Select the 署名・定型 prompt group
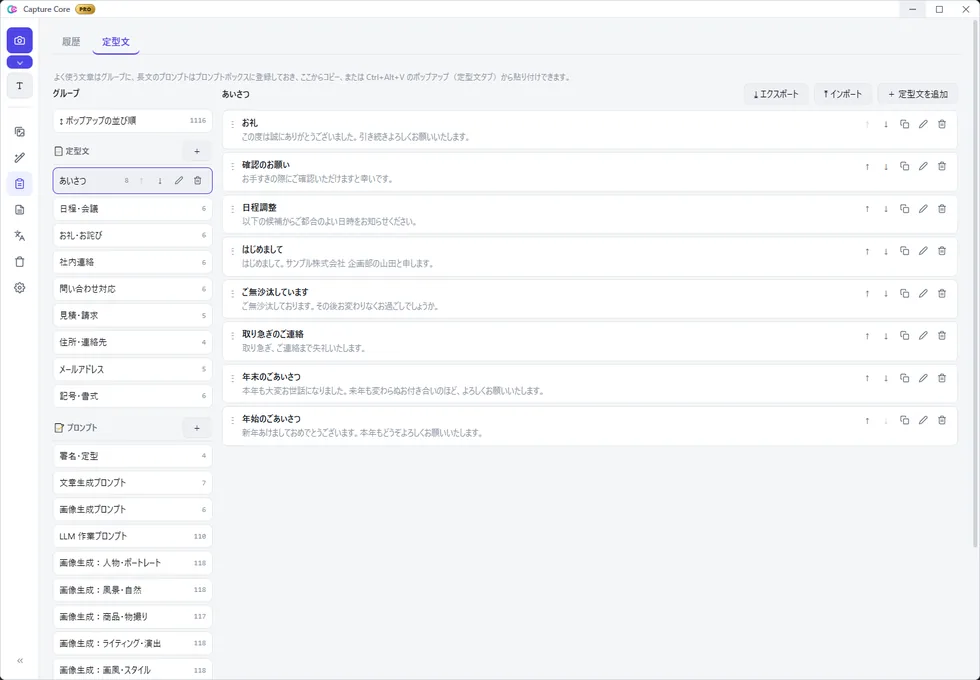 (132, 456)
